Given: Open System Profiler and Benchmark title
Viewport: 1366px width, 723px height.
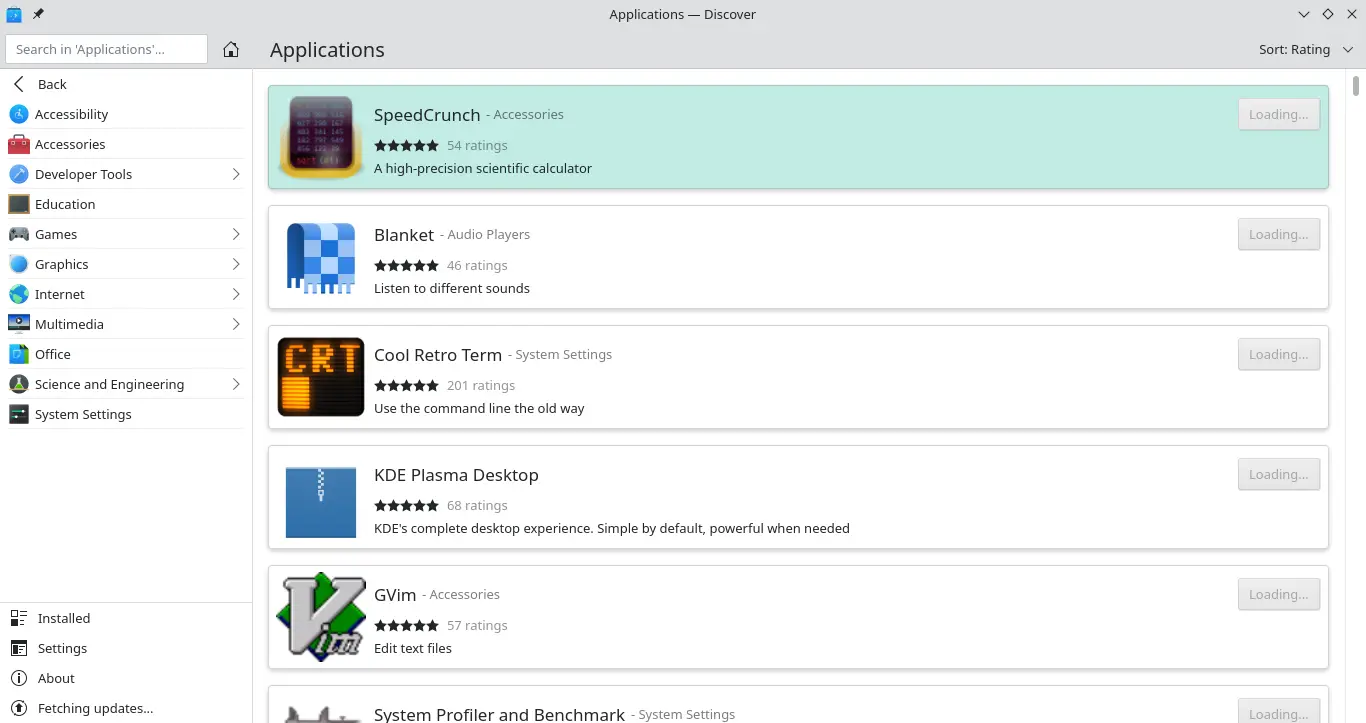Looking at the screenshot, I should click(x=499, y=714).
